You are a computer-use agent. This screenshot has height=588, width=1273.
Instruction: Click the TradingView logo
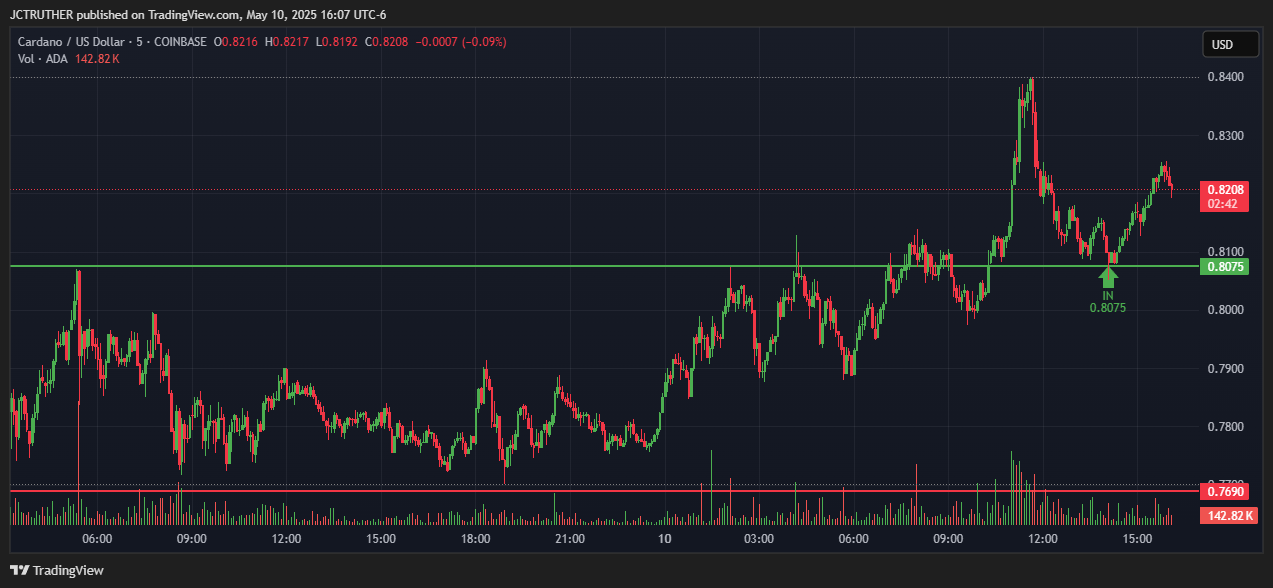58,570
